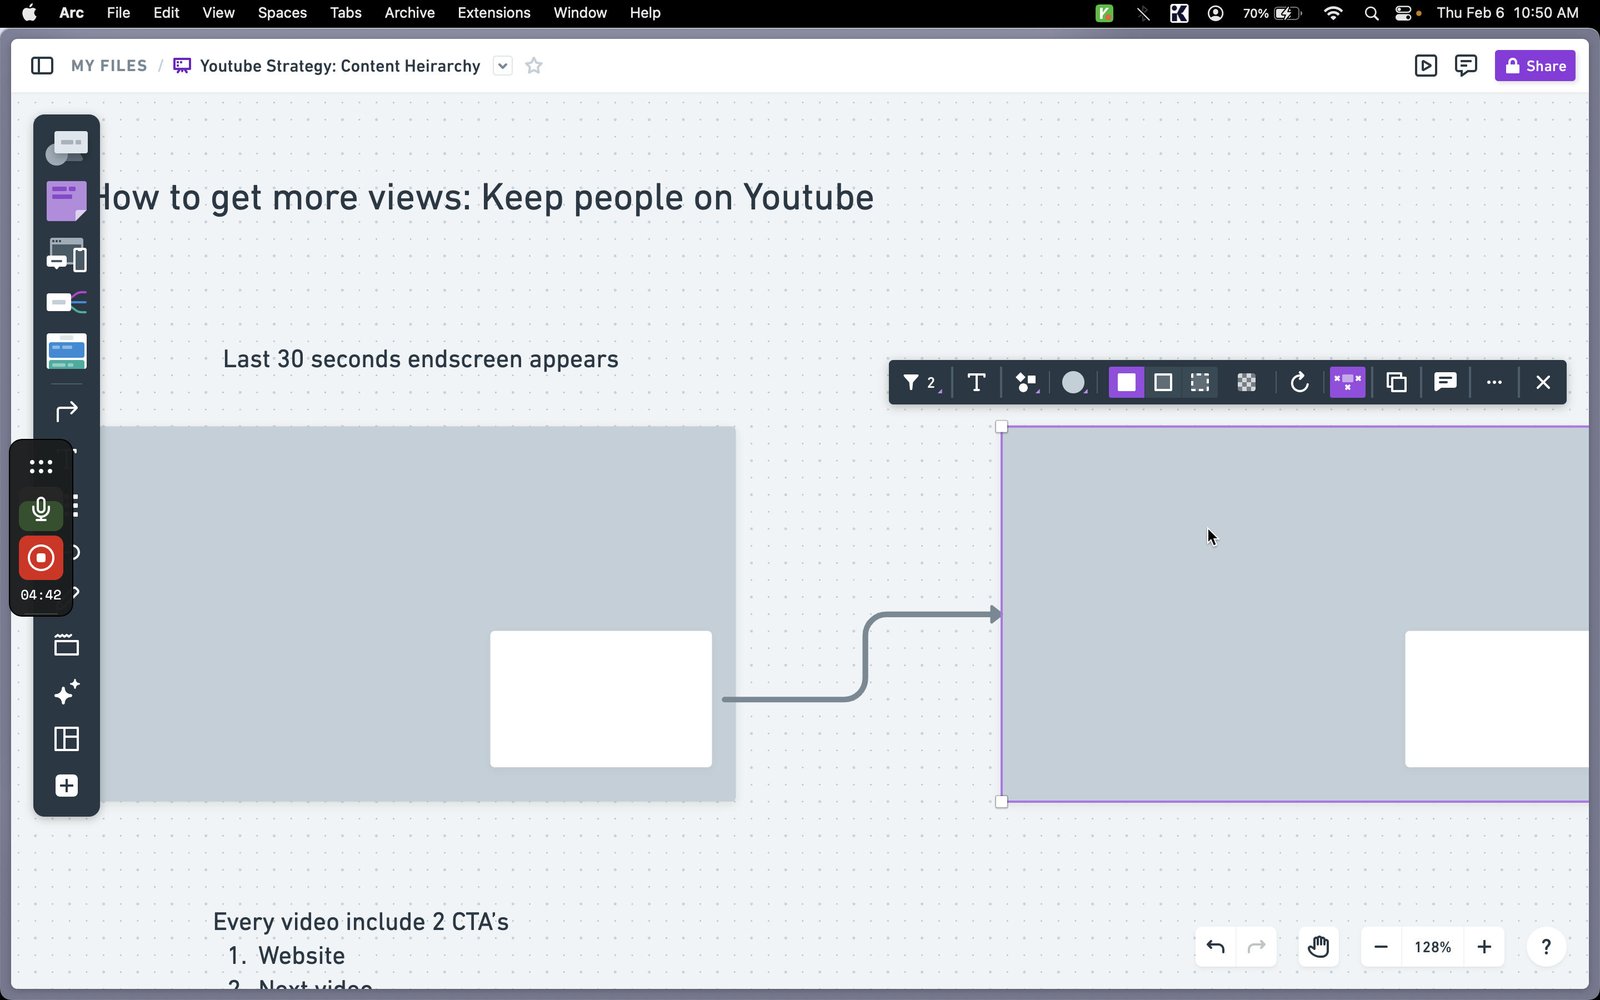
Task: Add a comment to selection
Action: click(1445, 382)
